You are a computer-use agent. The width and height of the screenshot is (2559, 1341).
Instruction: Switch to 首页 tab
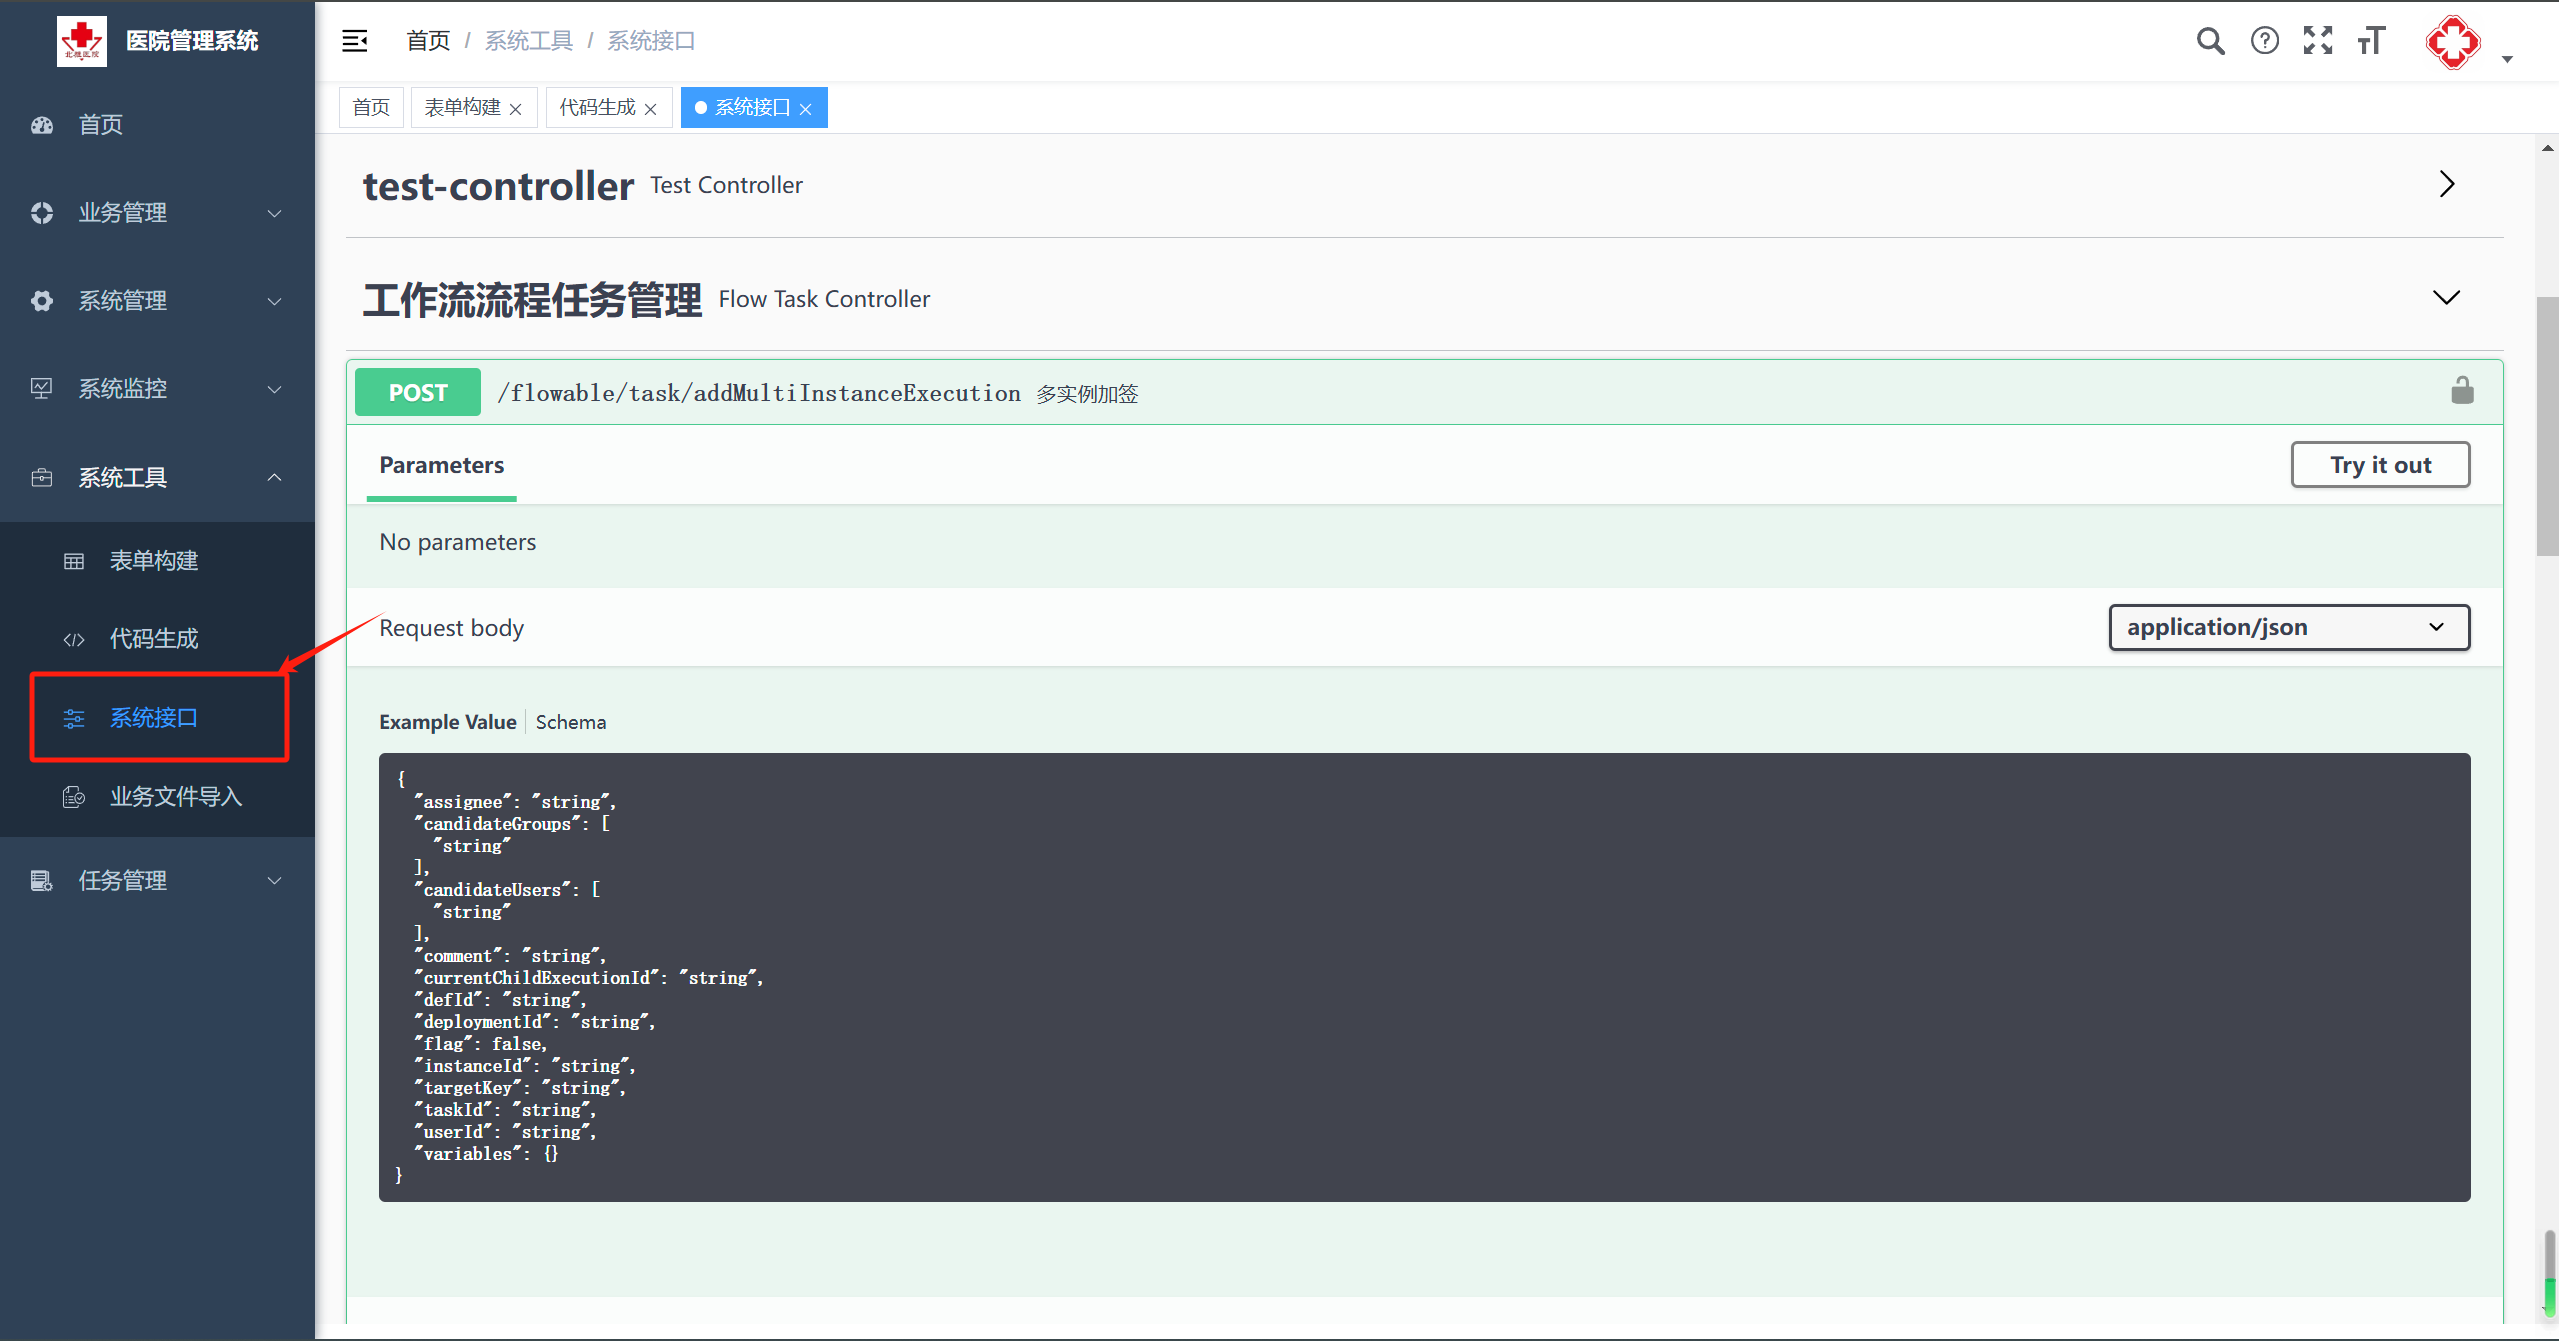coord(371,107)
